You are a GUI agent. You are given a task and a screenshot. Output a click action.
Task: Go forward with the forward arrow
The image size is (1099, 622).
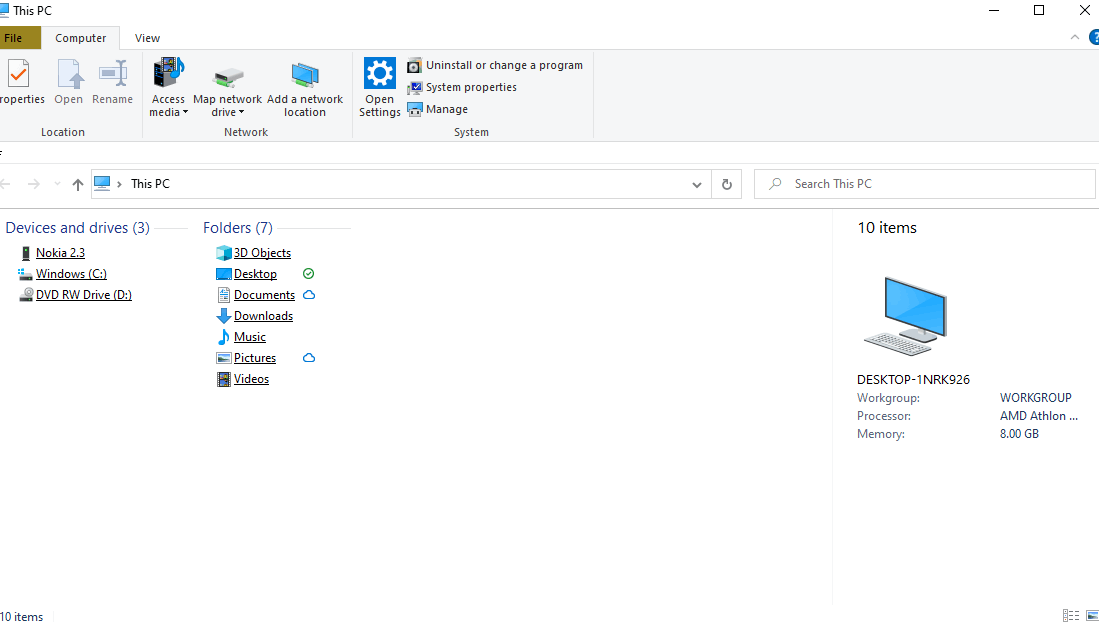tap(33, 184)
